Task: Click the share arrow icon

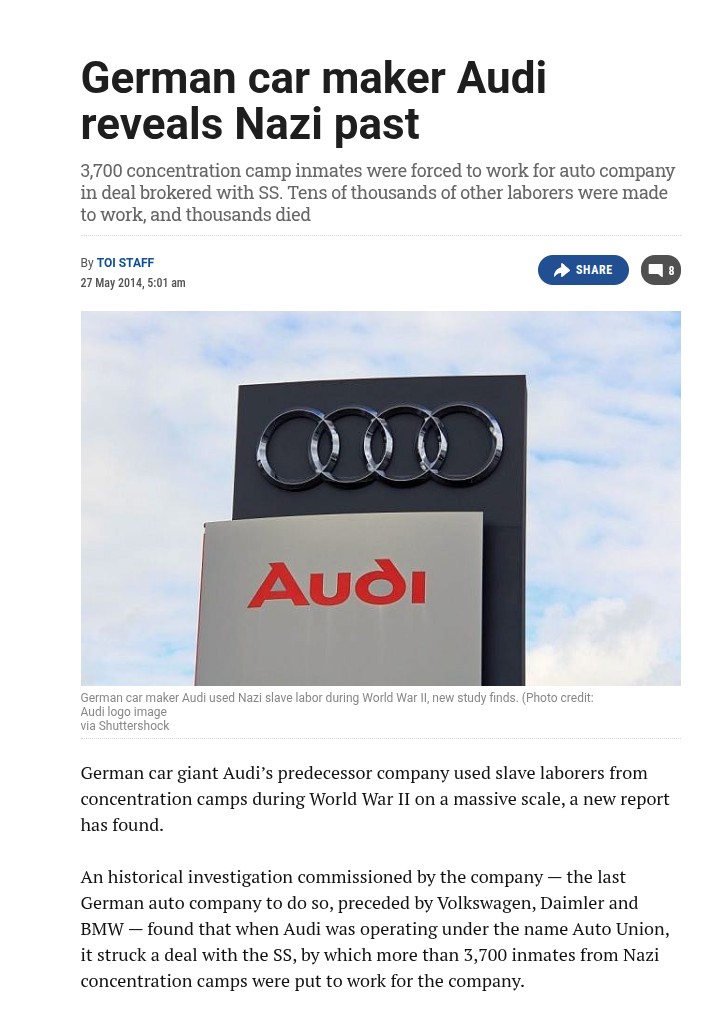Action: pos(562,270)
